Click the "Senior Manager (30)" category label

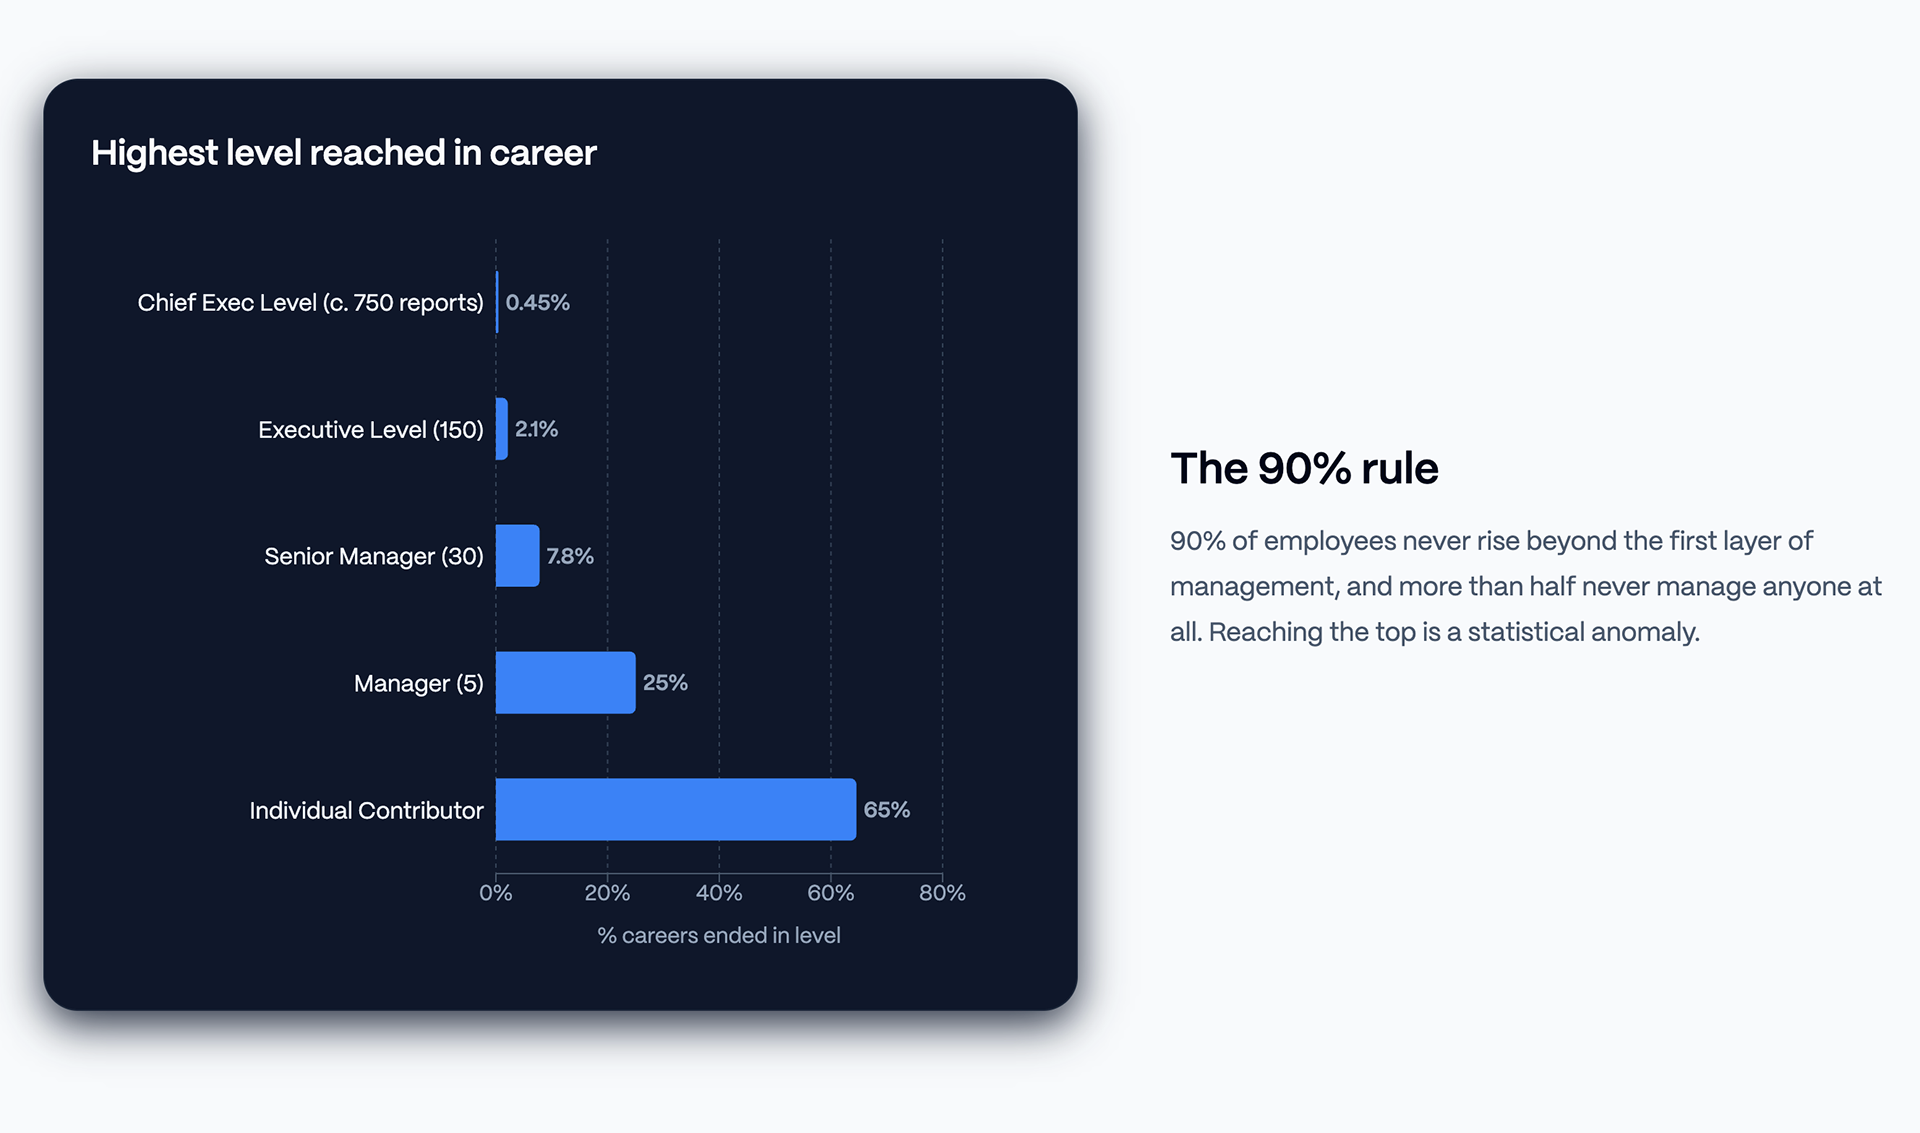click(373, 557)
